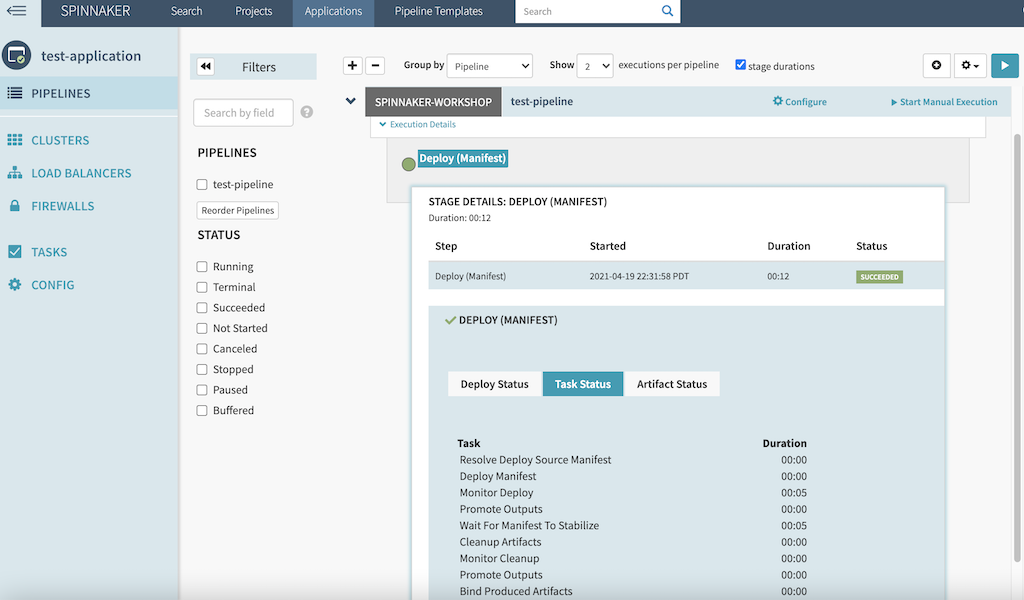Click the search magnifier icon
Viewport: 1024px width, 600px height.
(x=667, y=11)
